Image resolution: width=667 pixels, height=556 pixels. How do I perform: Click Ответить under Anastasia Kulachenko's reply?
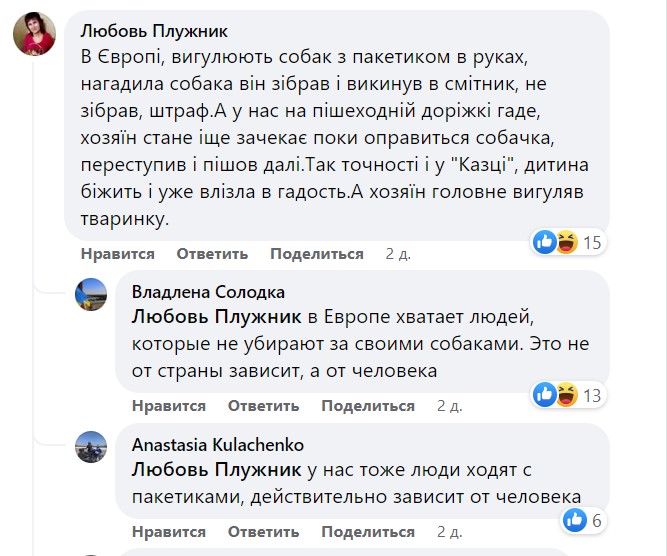click(263, 532)
